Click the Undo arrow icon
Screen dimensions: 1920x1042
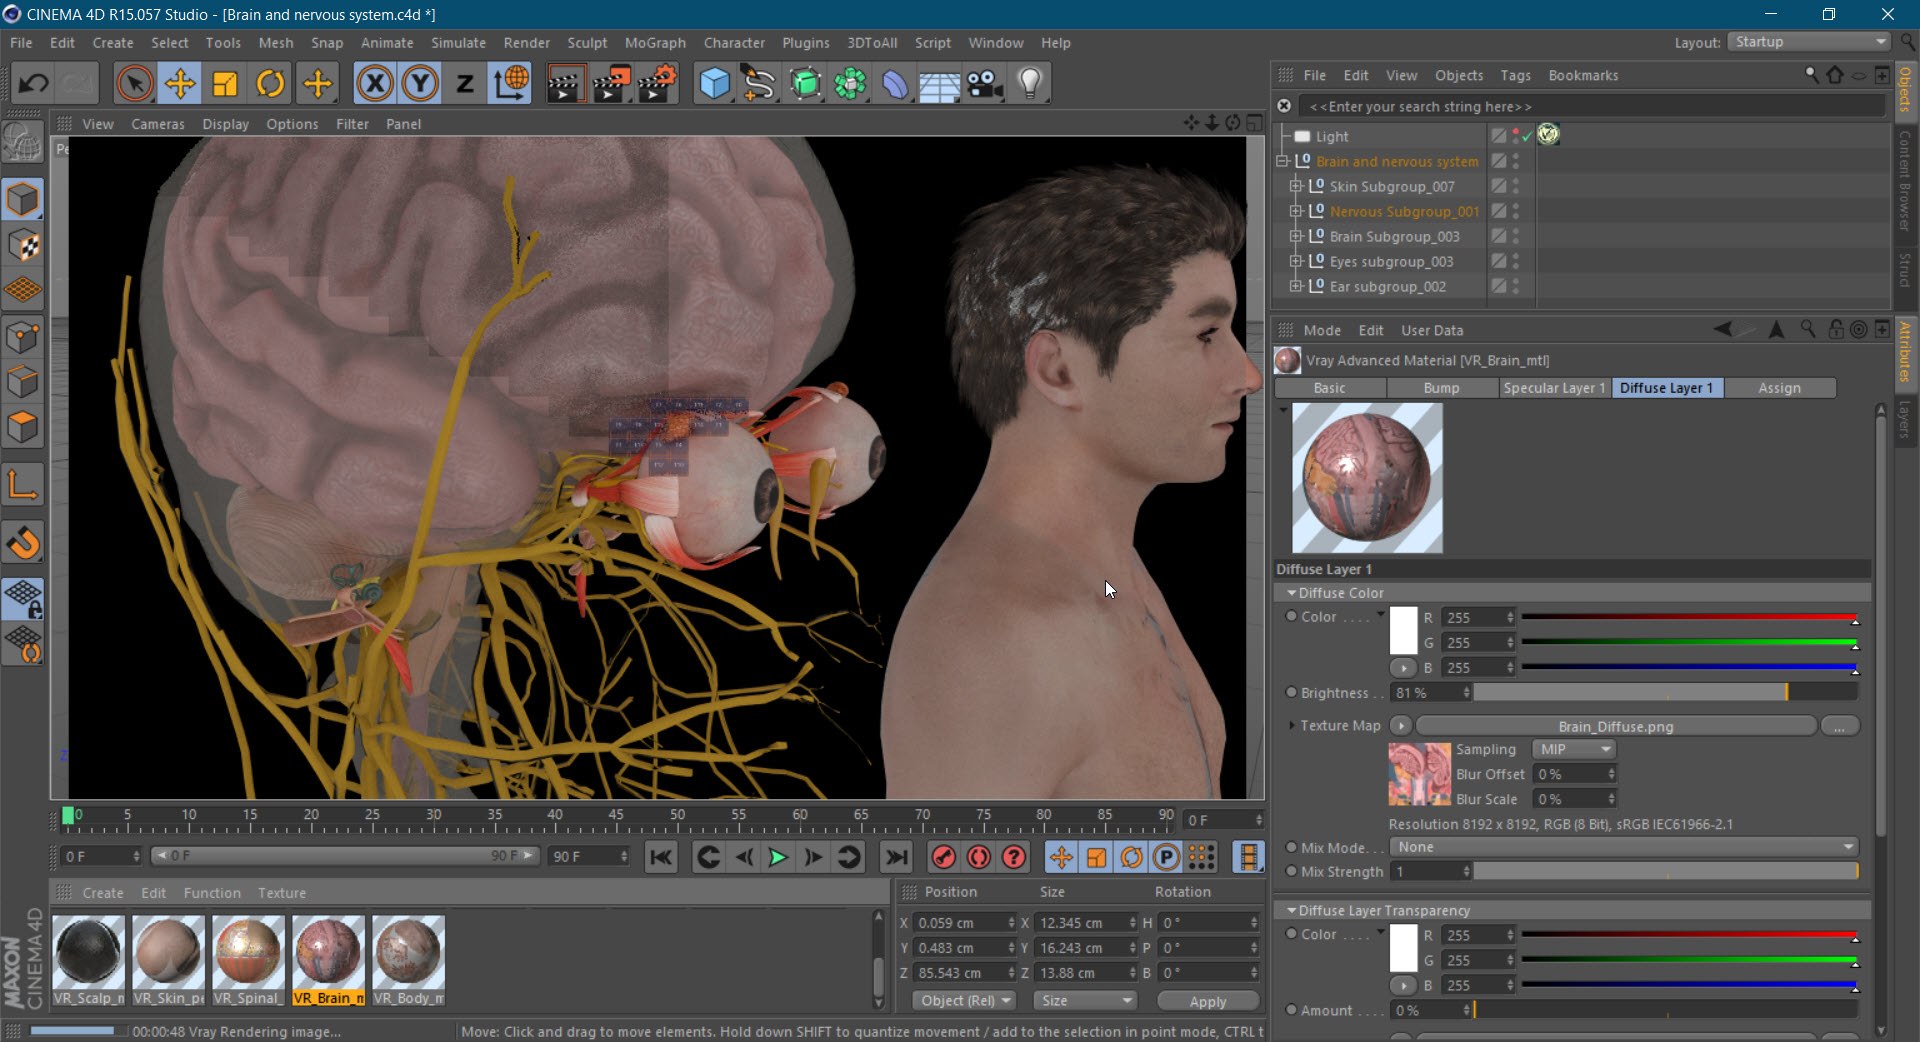34,84
